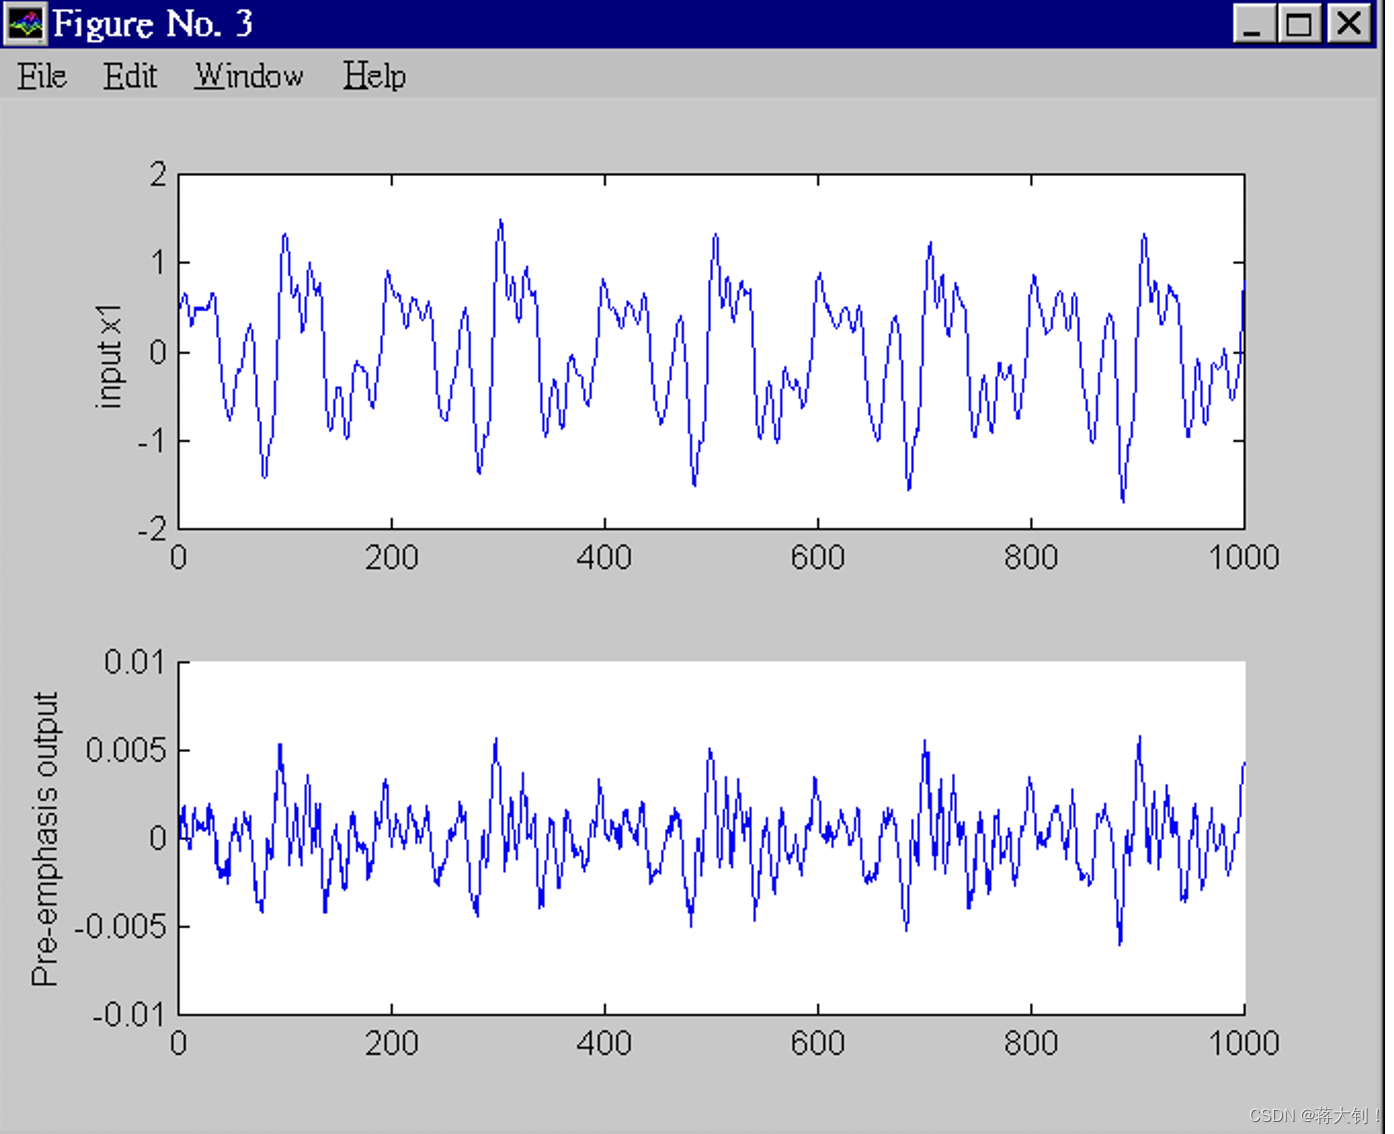
Task: Click the -0.01 tick label on lower plot
Action: pyautogui.click(x=130, y=1015)
